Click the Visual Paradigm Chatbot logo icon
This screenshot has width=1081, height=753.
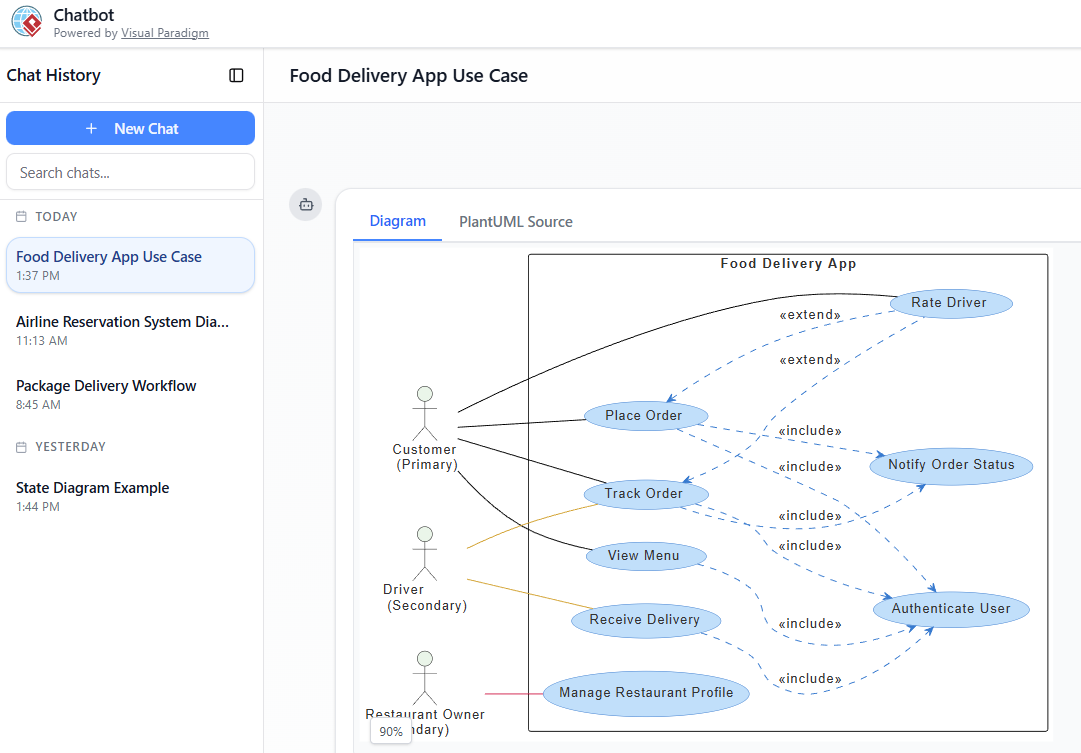click(27, 22)
